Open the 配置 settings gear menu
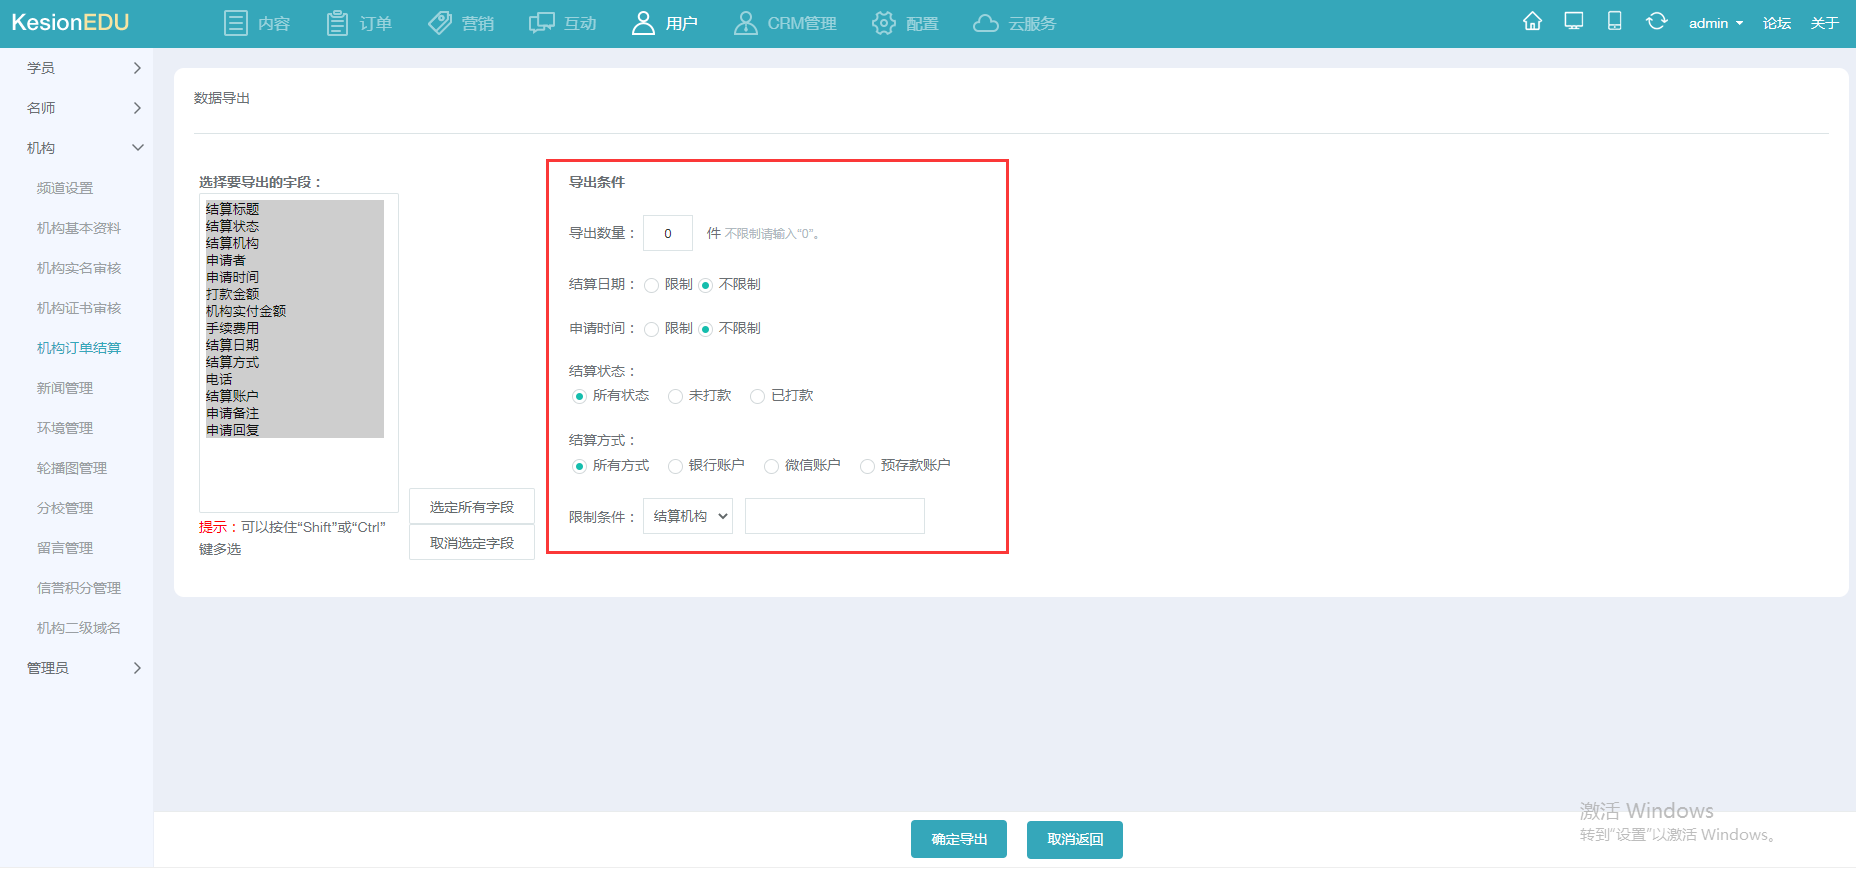1856x871 pixels. tap(905, 23)
